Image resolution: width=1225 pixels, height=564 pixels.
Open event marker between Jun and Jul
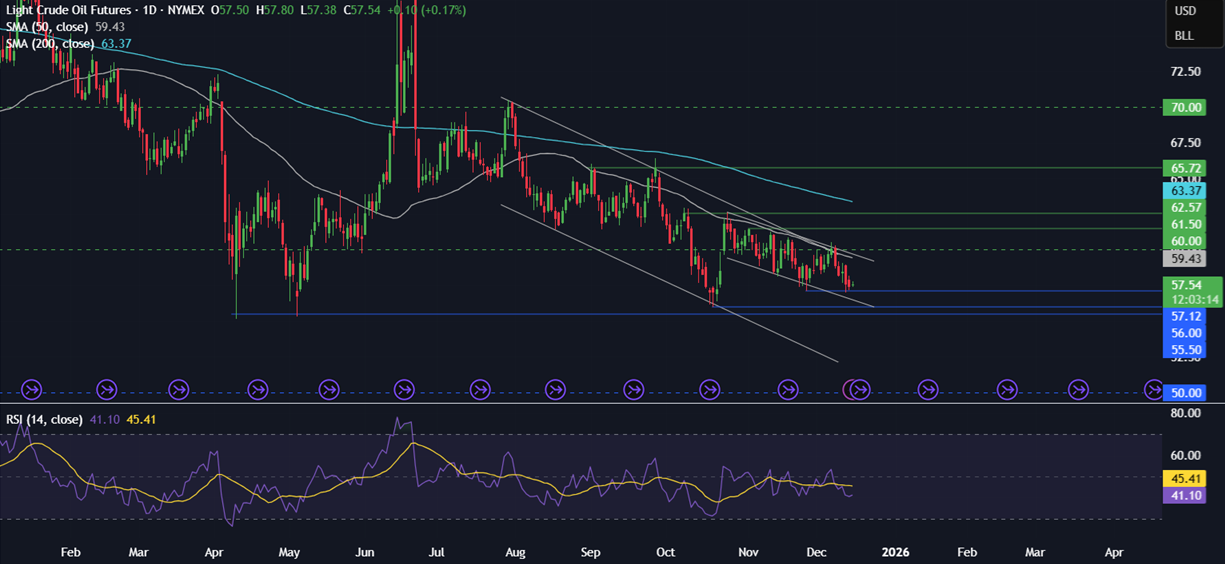point(404,389)
